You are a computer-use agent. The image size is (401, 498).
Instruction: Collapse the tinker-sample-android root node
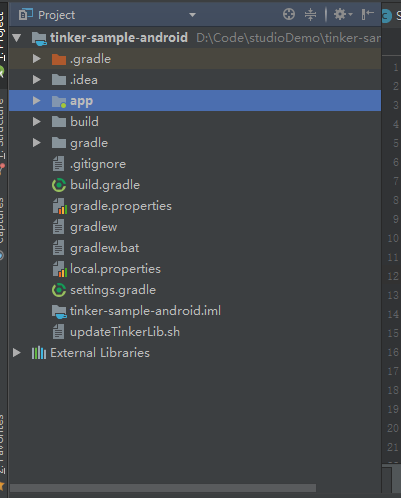coord(17,38)
